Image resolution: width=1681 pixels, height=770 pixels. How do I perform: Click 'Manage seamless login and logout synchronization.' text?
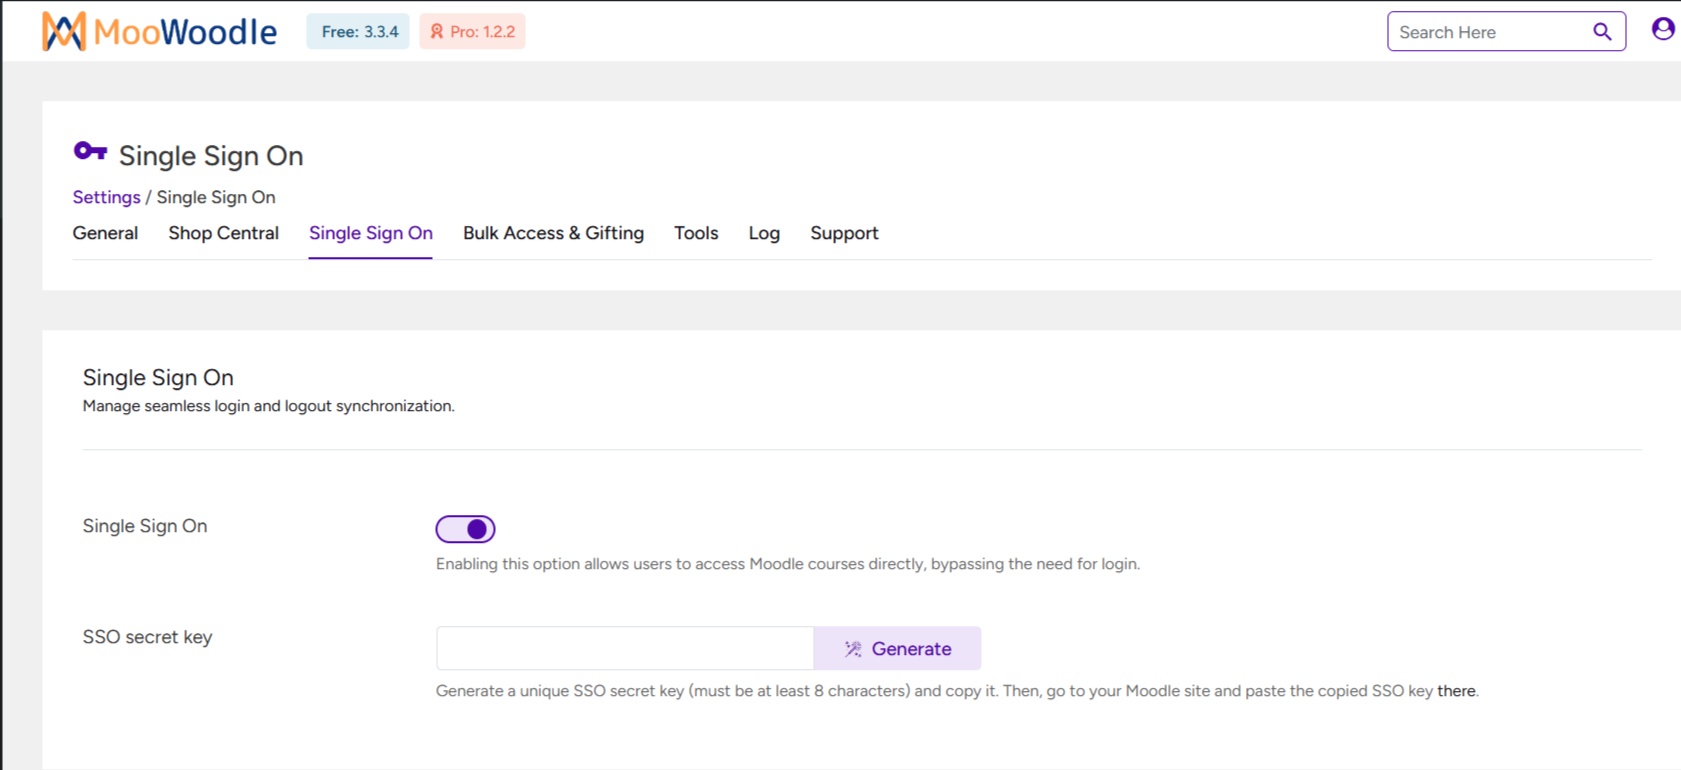point(268,406)
